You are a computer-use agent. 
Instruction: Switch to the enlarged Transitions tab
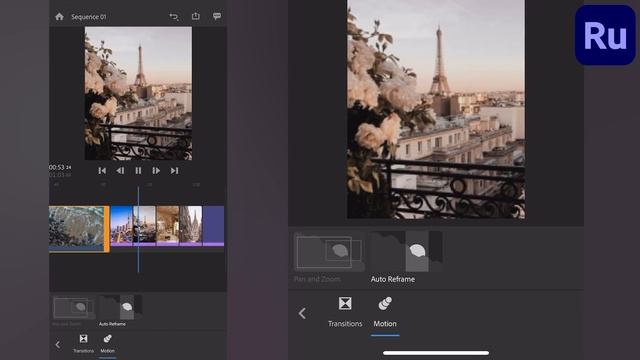coord(345,312)
